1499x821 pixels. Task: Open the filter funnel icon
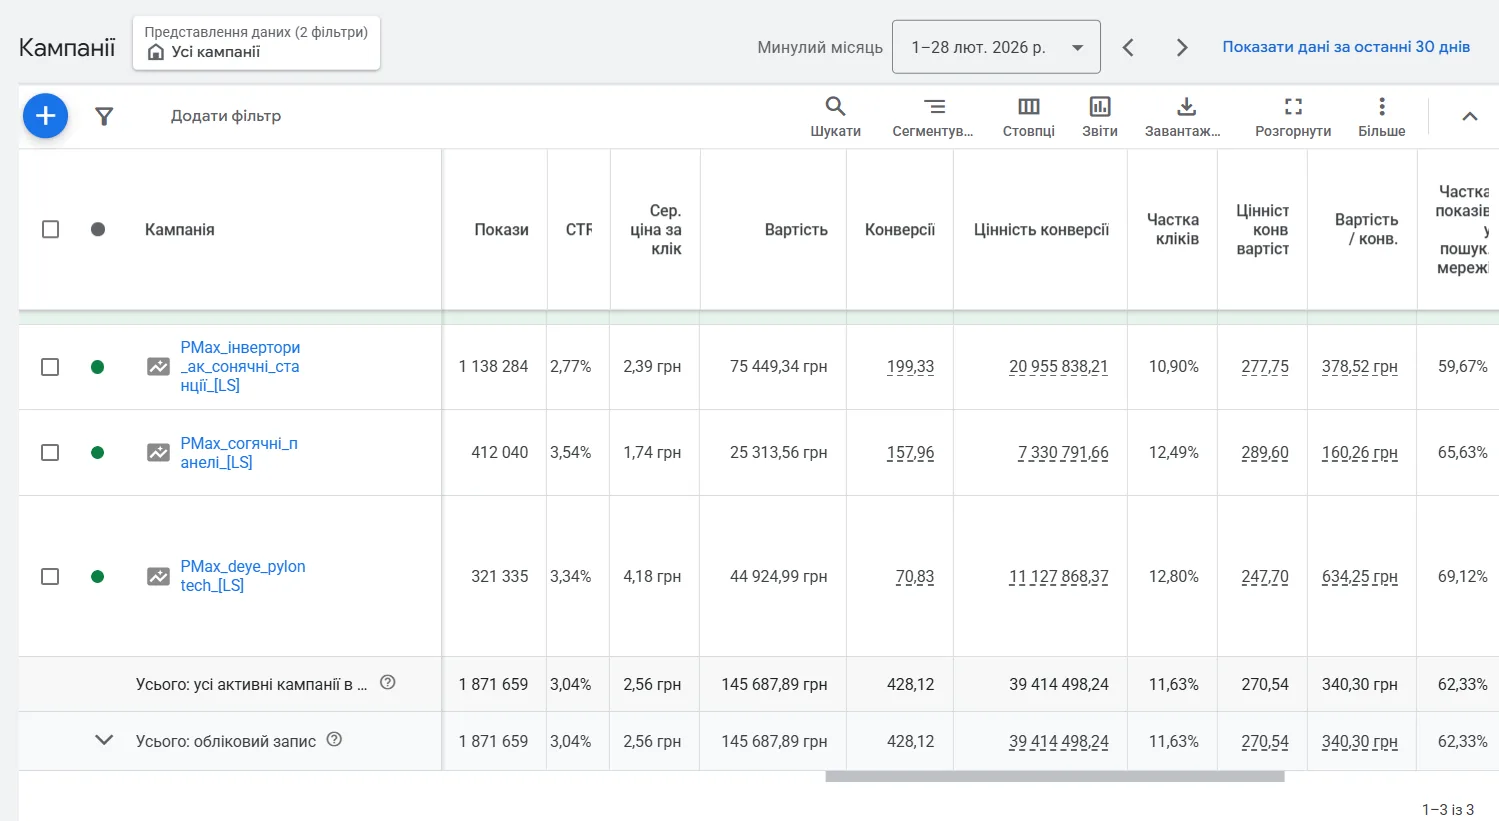click(x=104, y=116)
